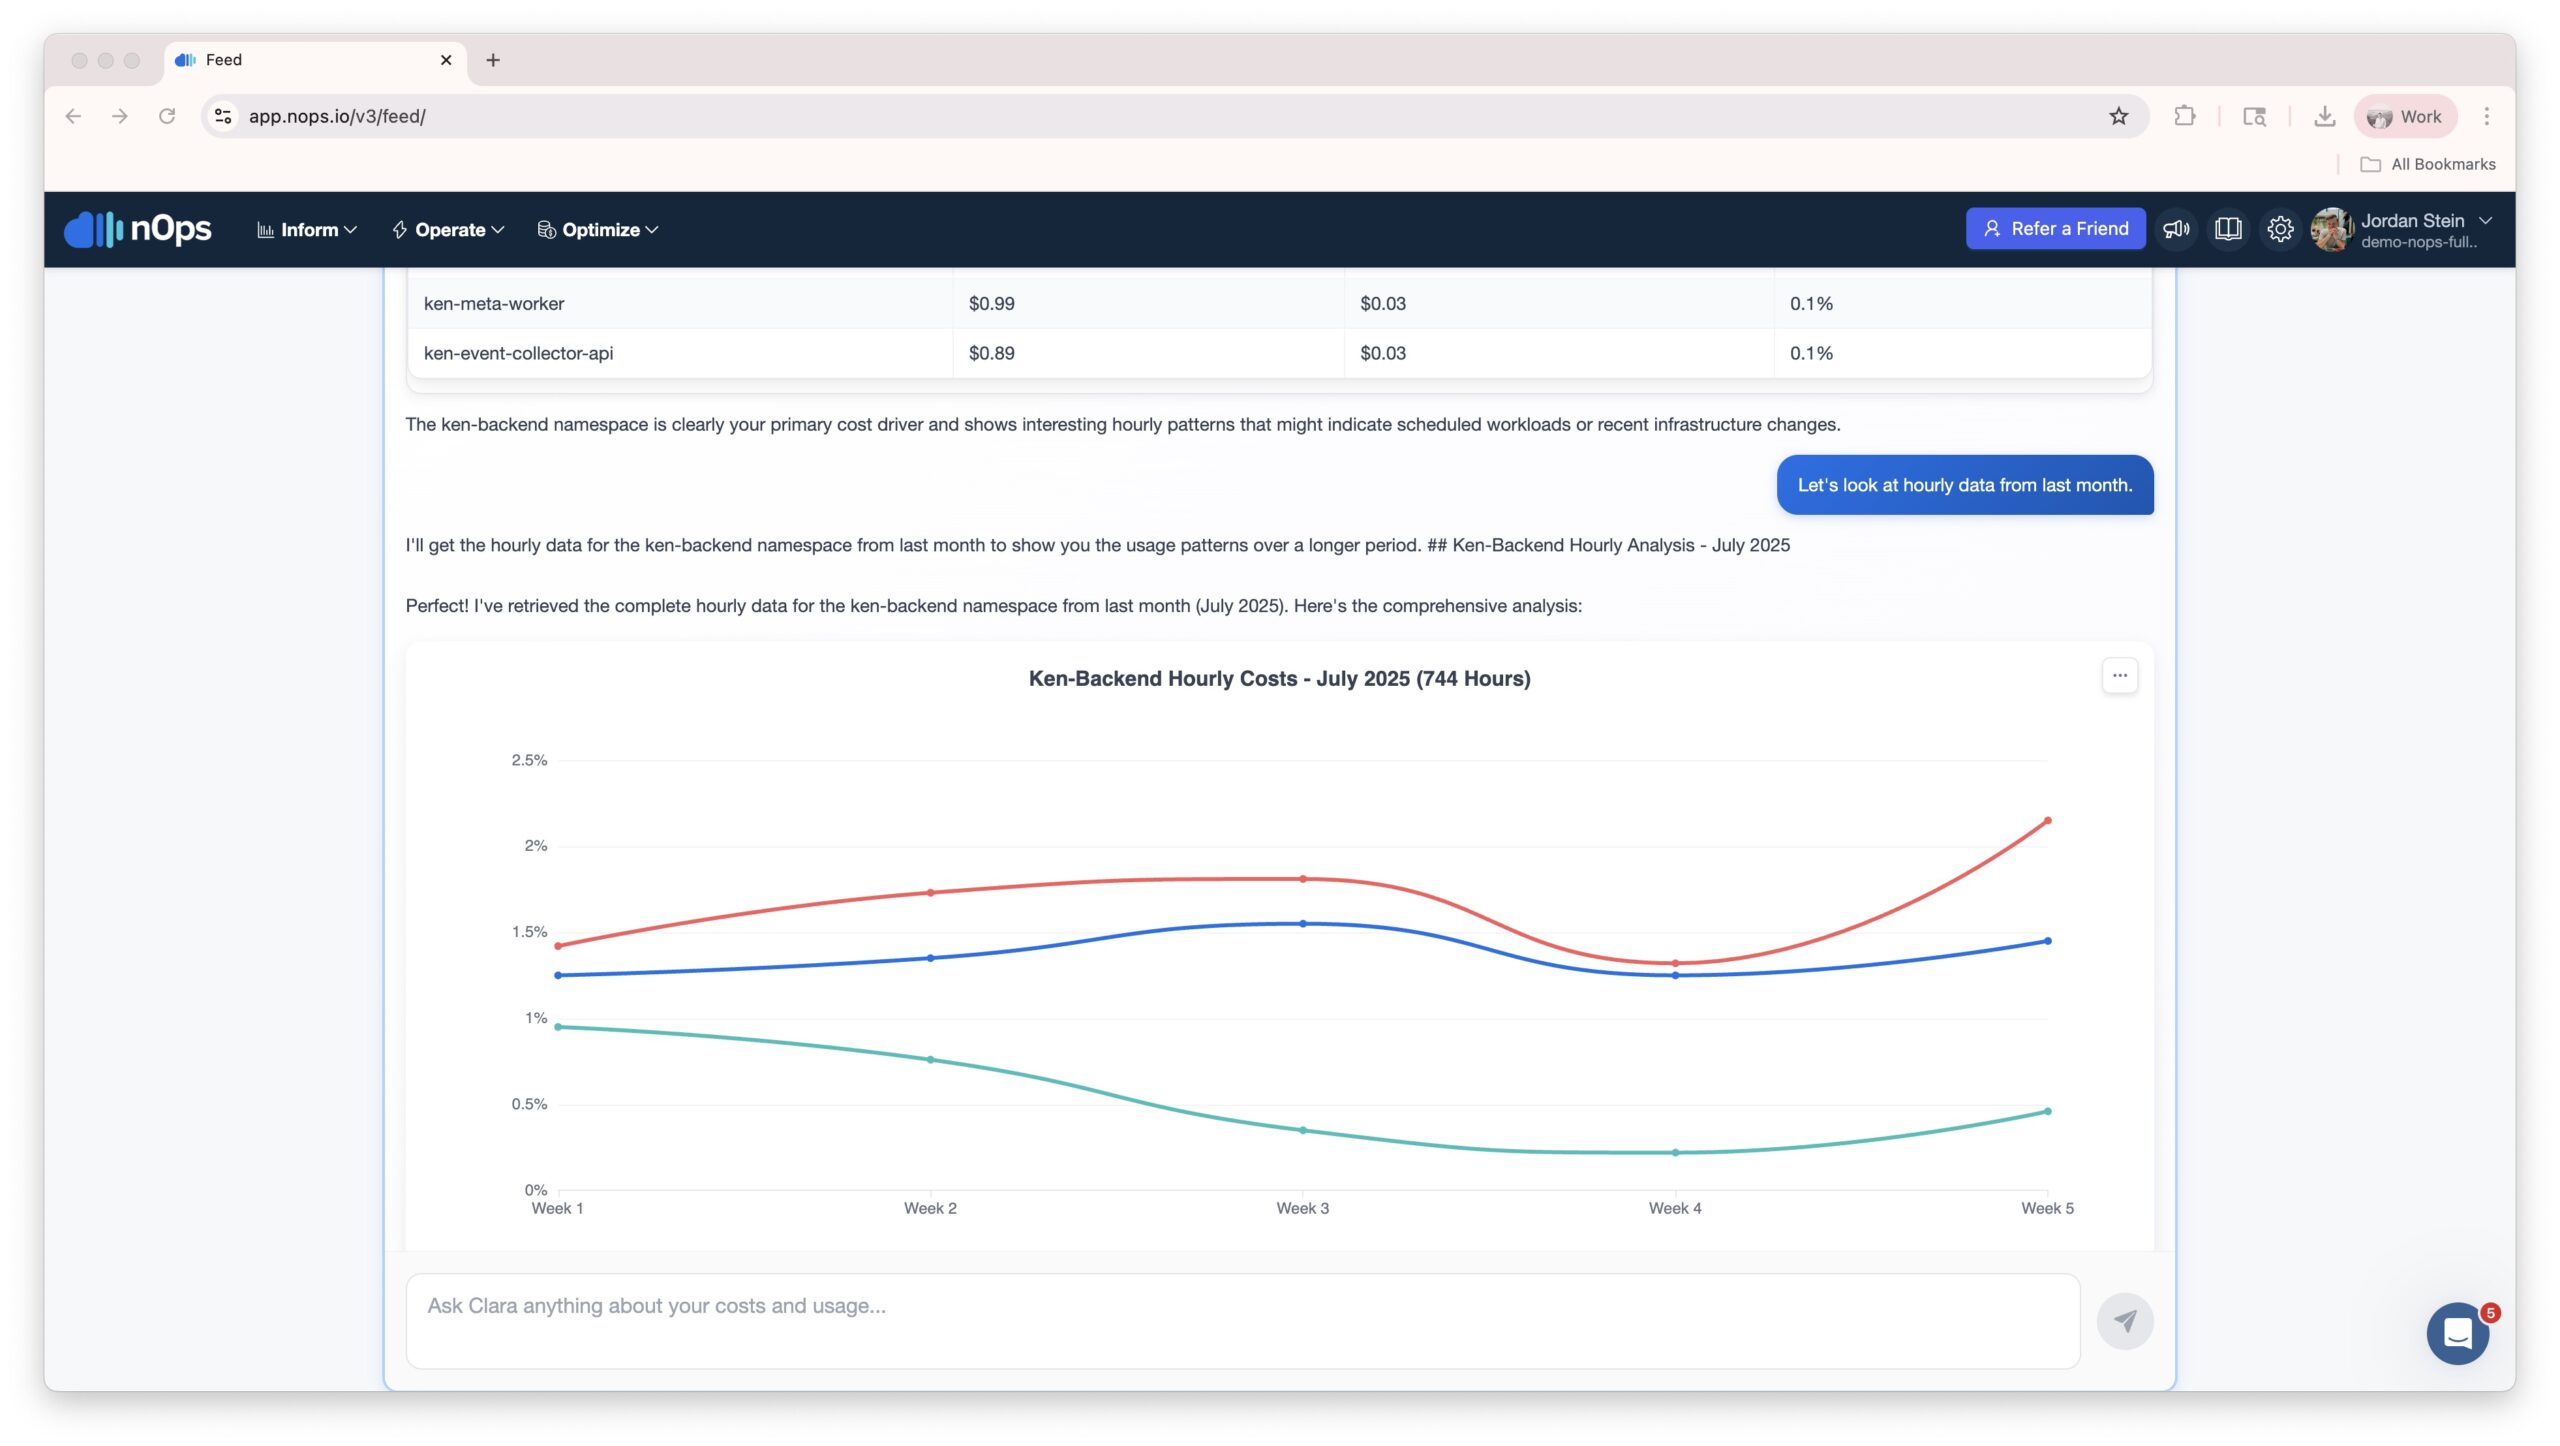2560x1446 pixels.
Task: Click the red line's Week 5 data point
Action: [x=2047, y=821]
